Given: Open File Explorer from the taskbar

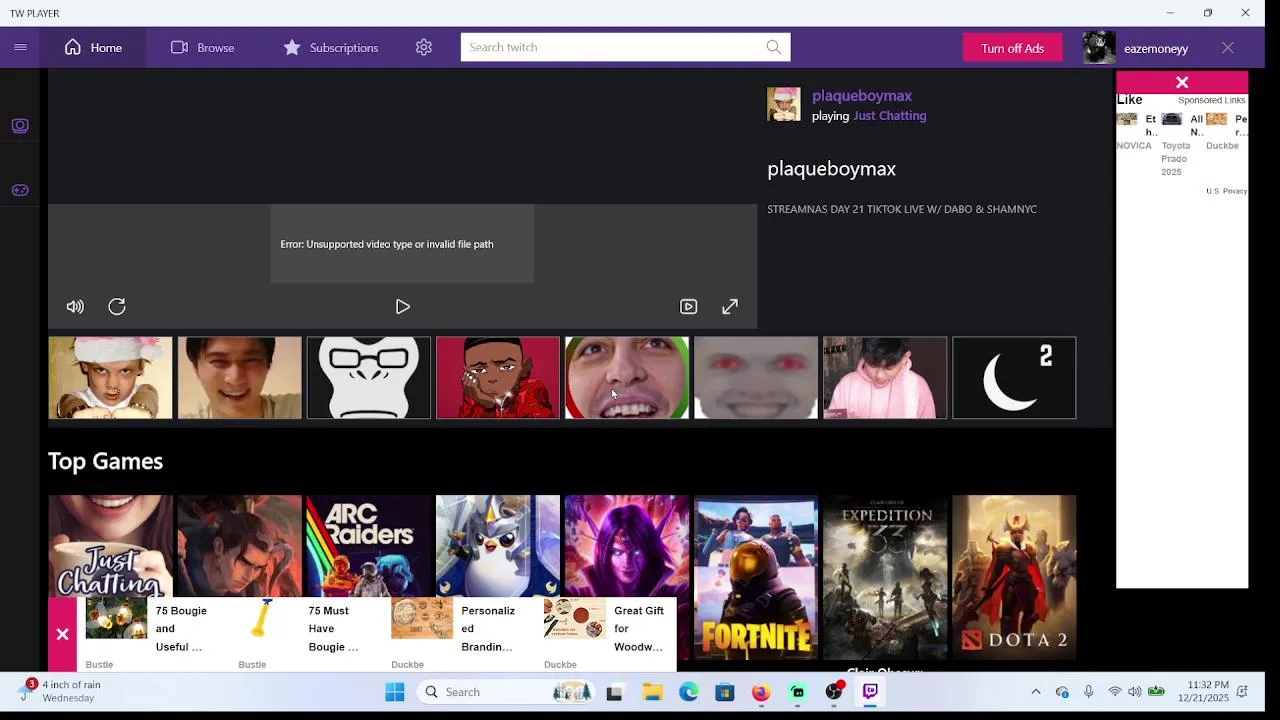Looking at the screenshot, I should click(x=652, y=692).
